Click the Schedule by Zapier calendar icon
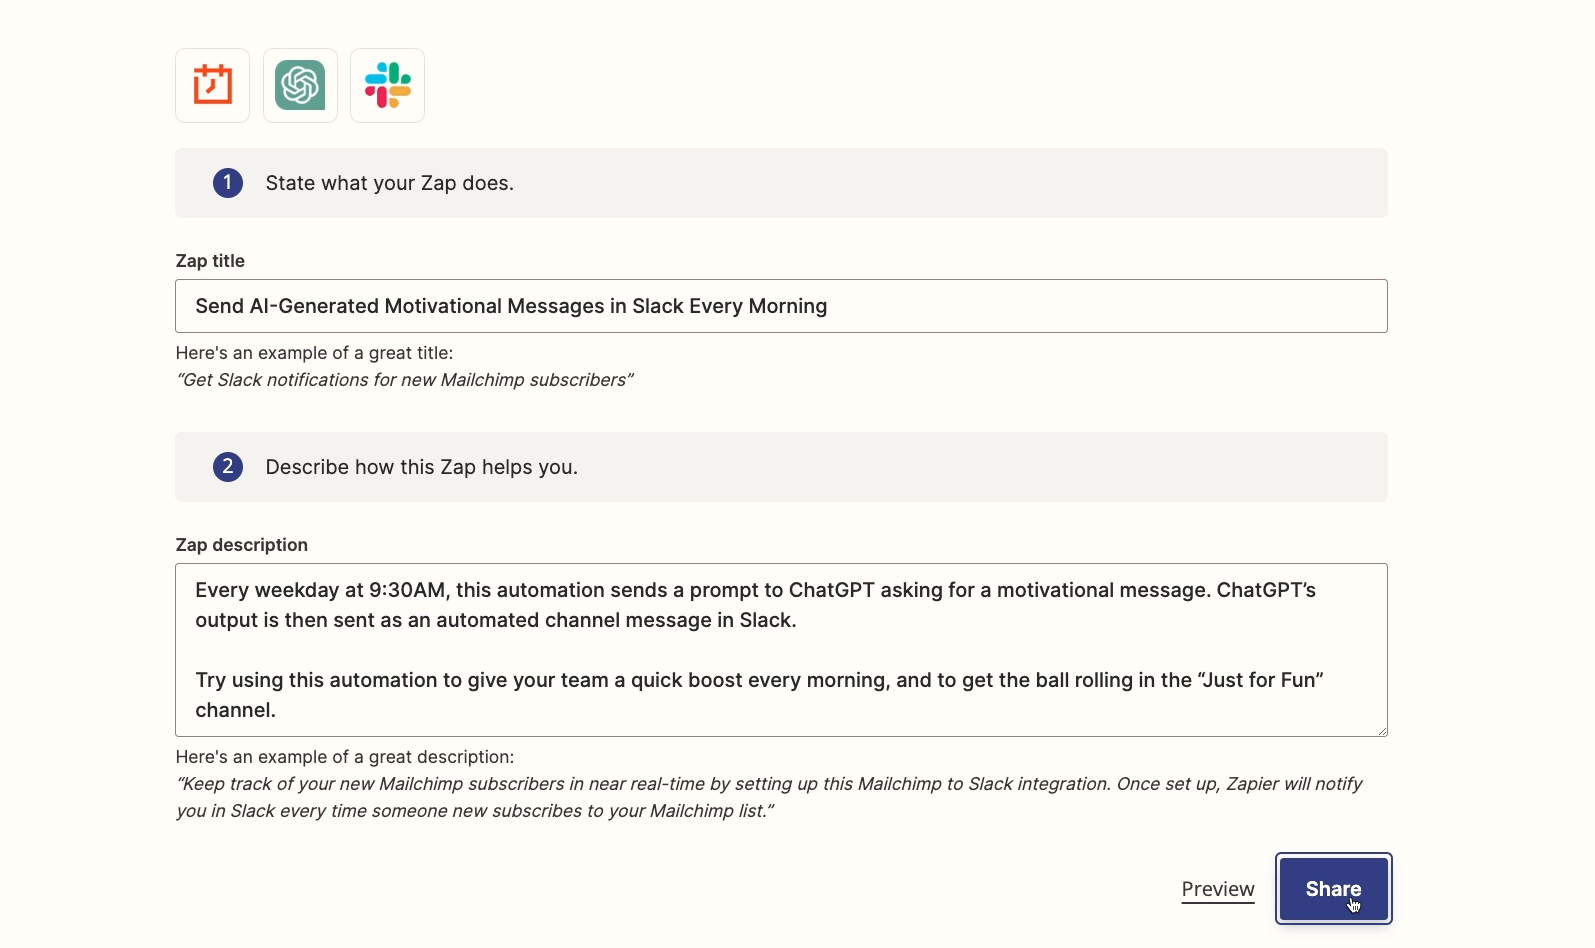Viewport: 1595px width, 948px height. tap(212, 86)
